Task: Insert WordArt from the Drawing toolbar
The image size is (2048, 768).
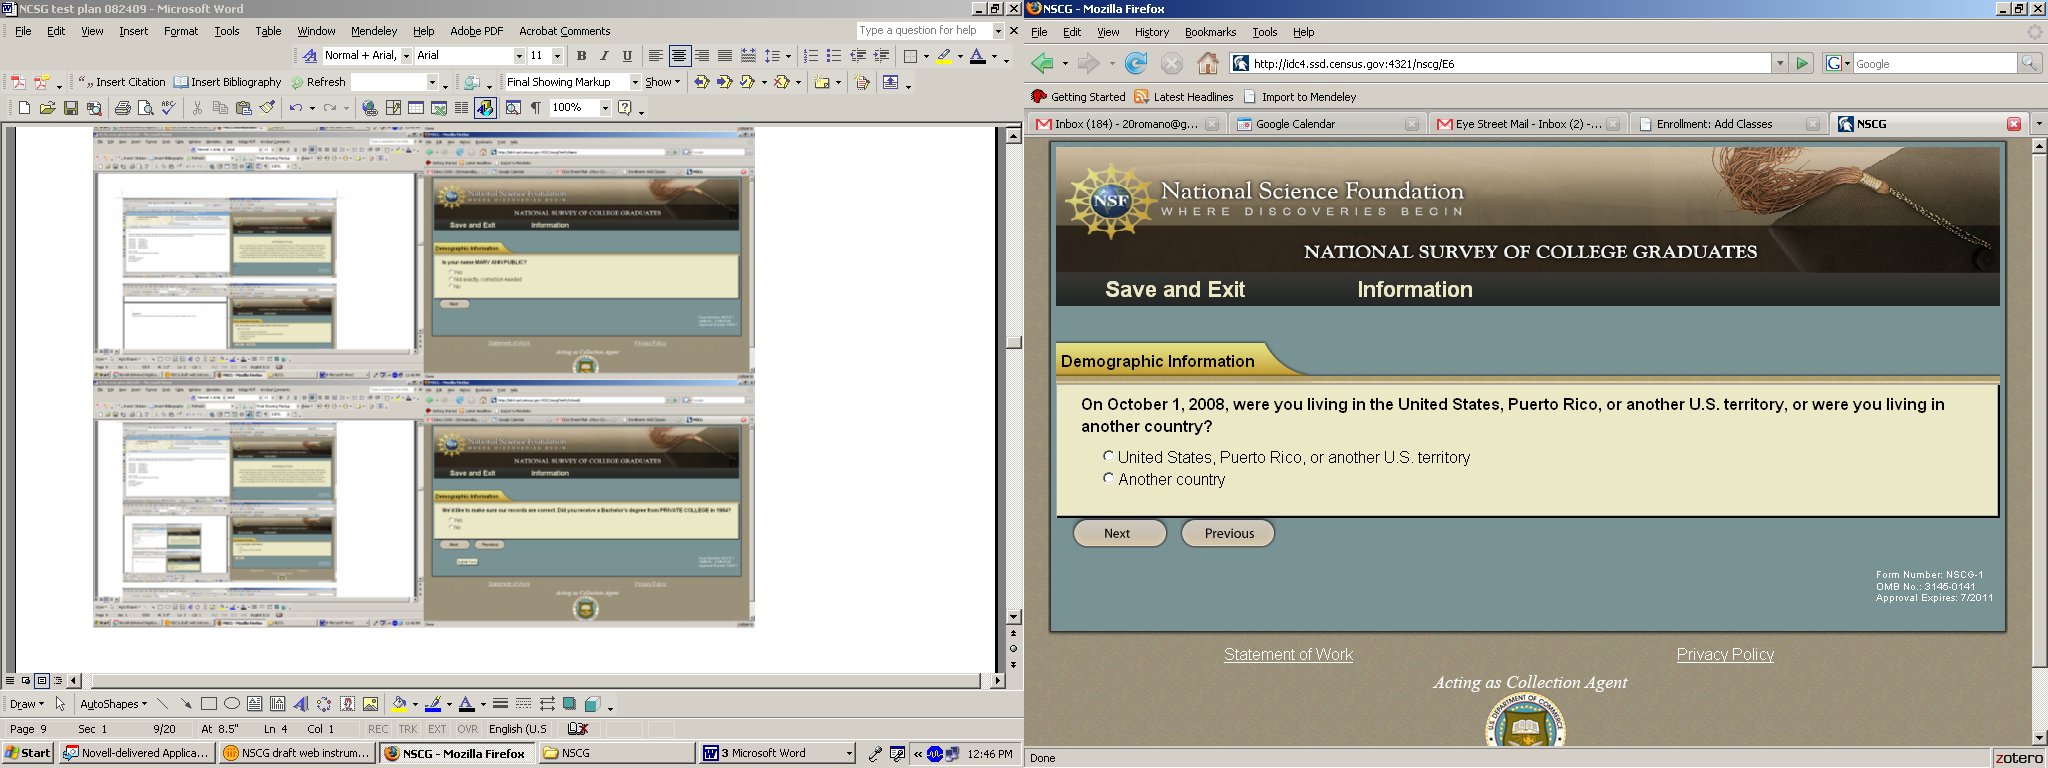Action: 301,704
